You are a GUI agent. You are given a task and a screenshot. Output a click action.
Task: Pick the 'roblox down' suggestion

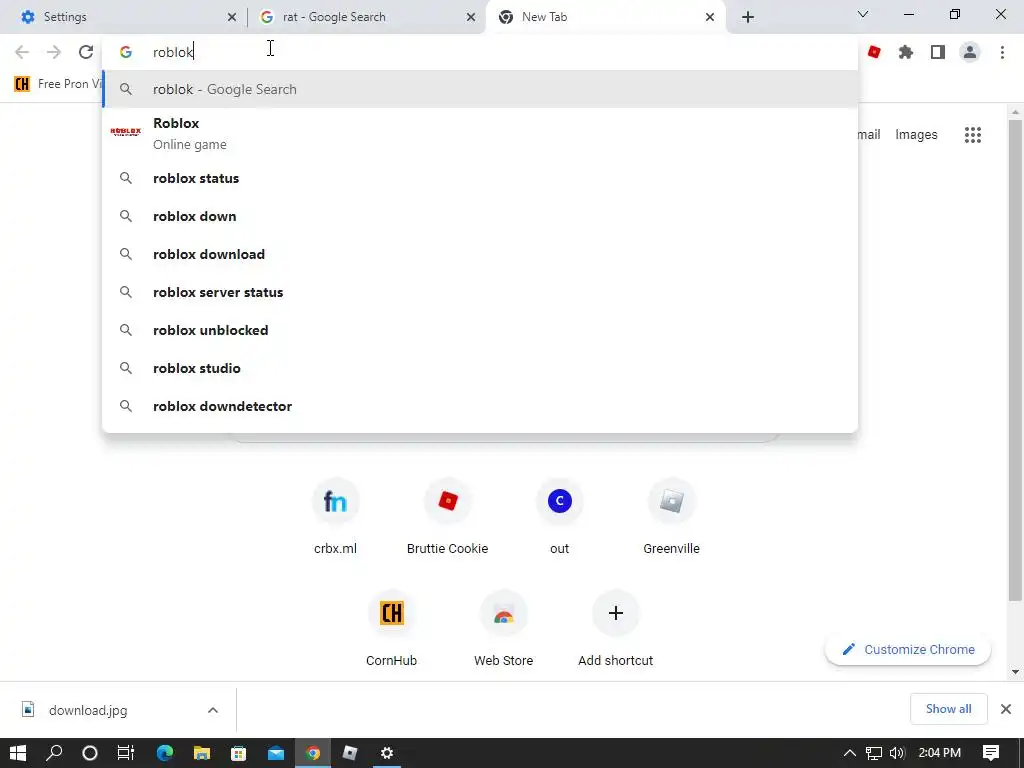point(480,216)
